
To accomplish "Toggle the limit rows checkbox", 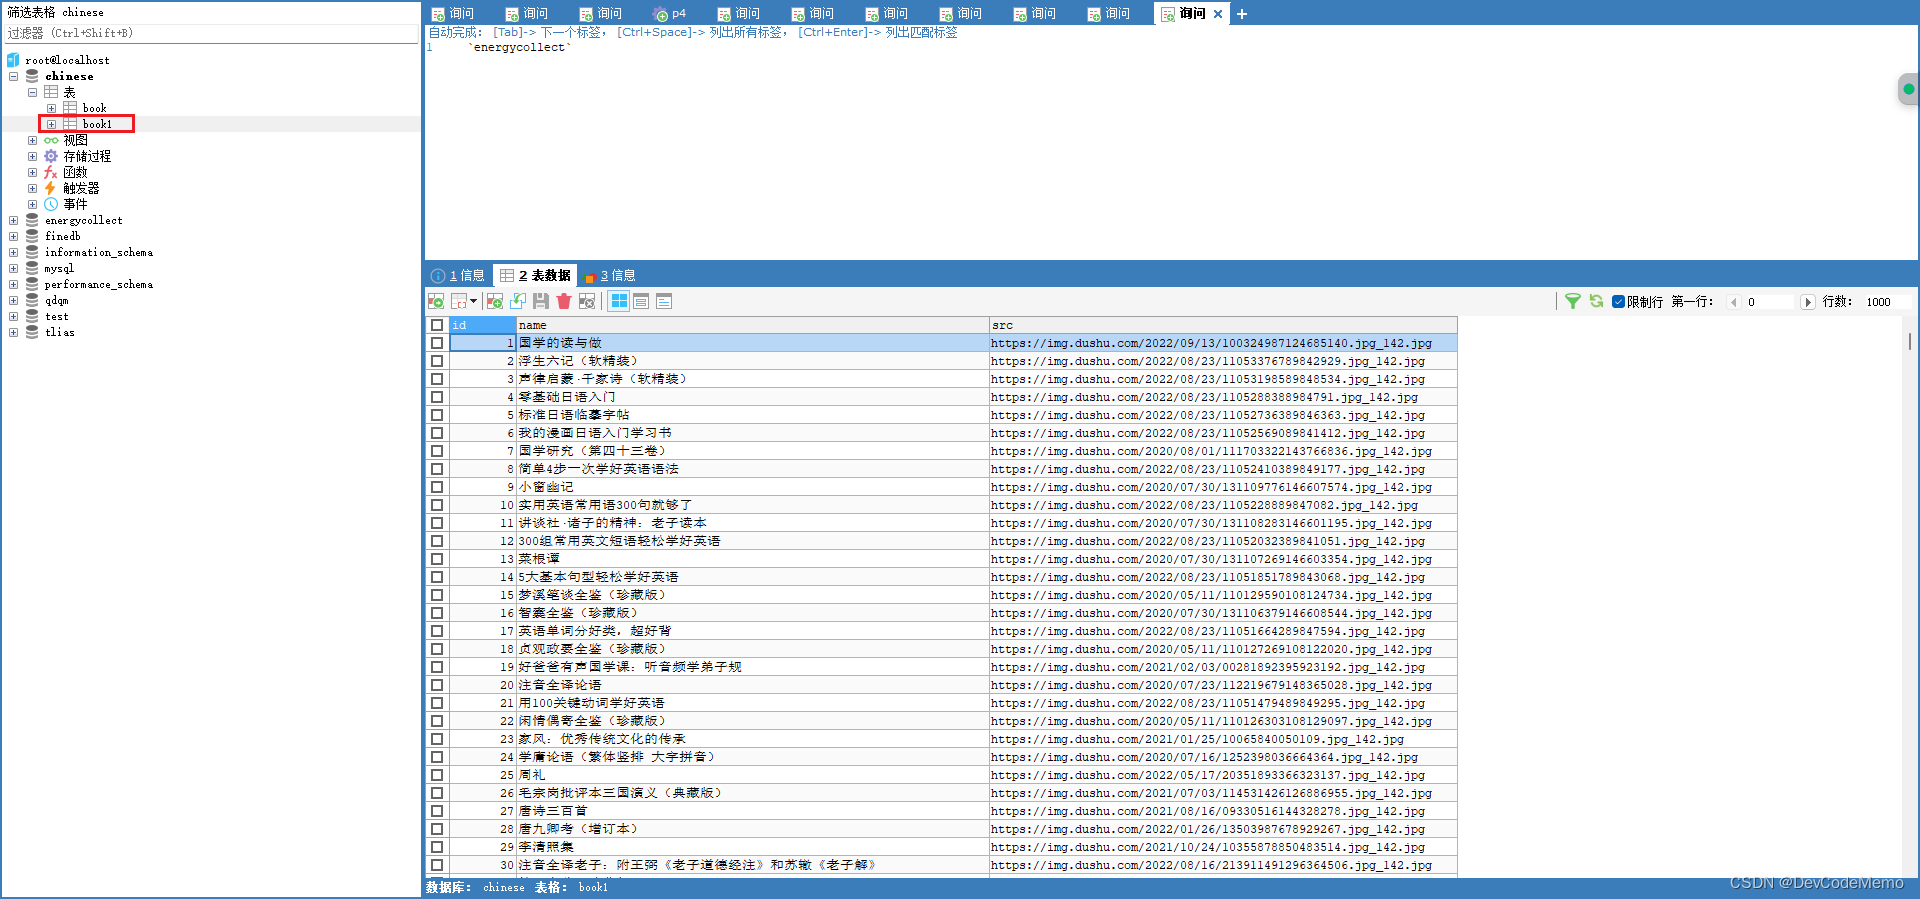I will tap(1618, 301).
